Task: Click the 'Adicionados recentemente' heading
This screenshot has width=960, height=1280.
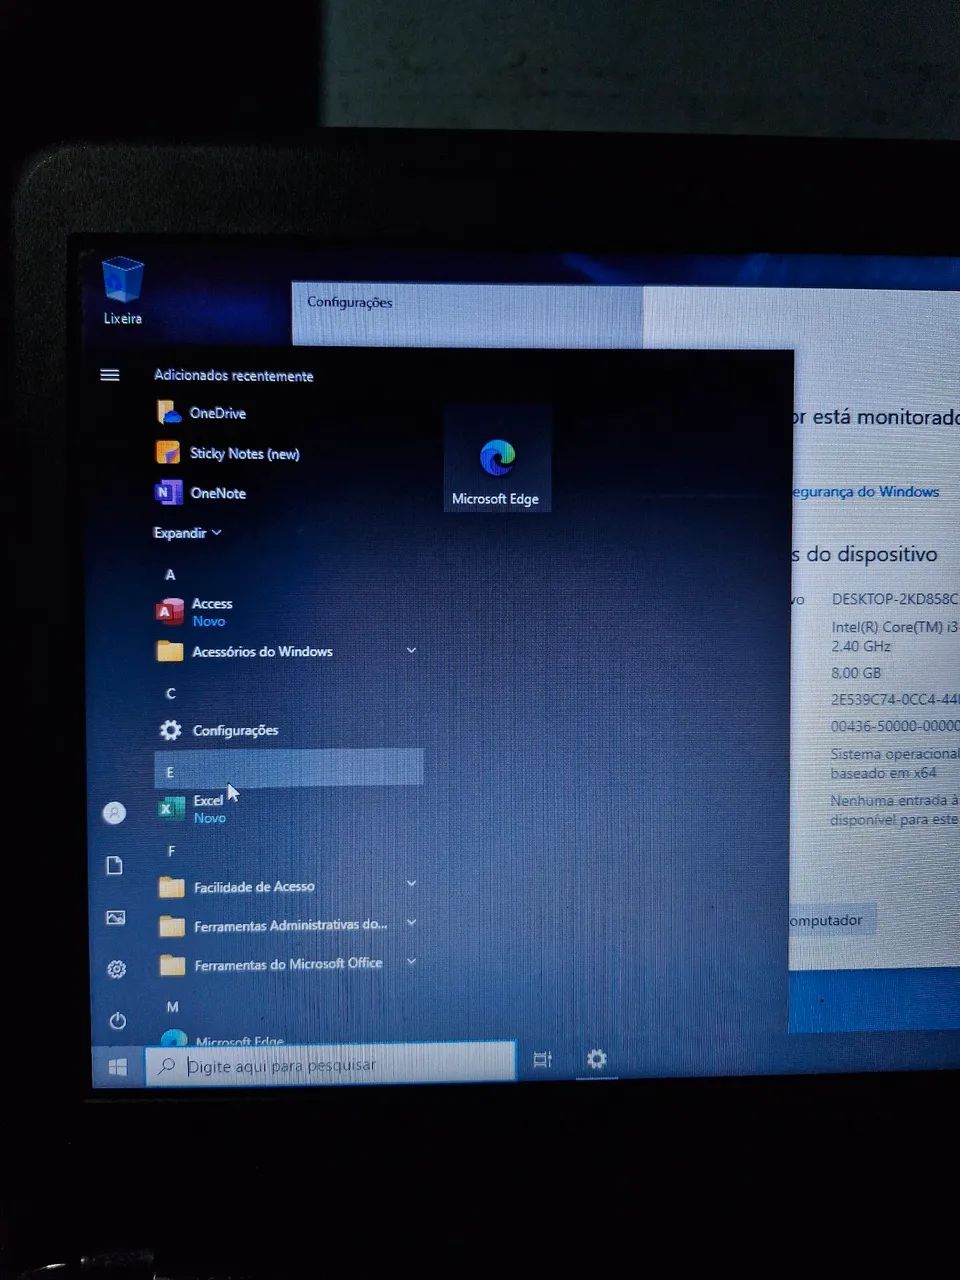Action: pyautogui.click(x=234, y=375)
